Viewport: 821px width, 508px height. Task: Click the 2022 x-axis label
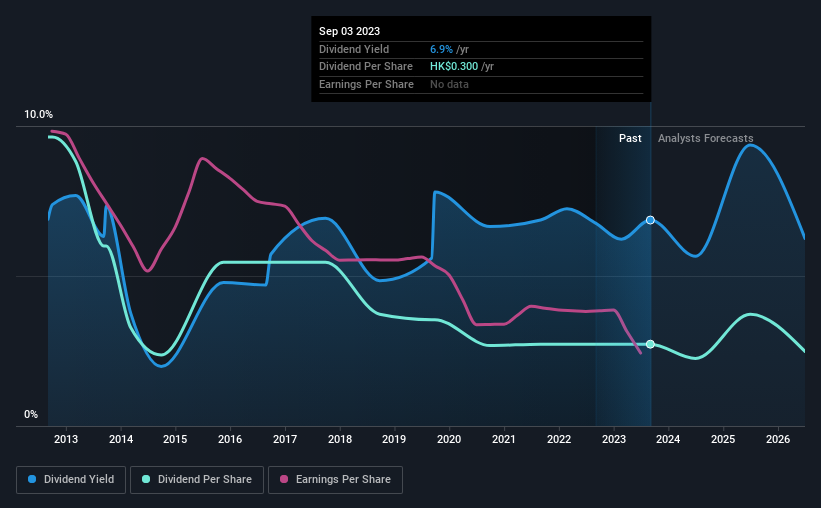click(559, 439)
